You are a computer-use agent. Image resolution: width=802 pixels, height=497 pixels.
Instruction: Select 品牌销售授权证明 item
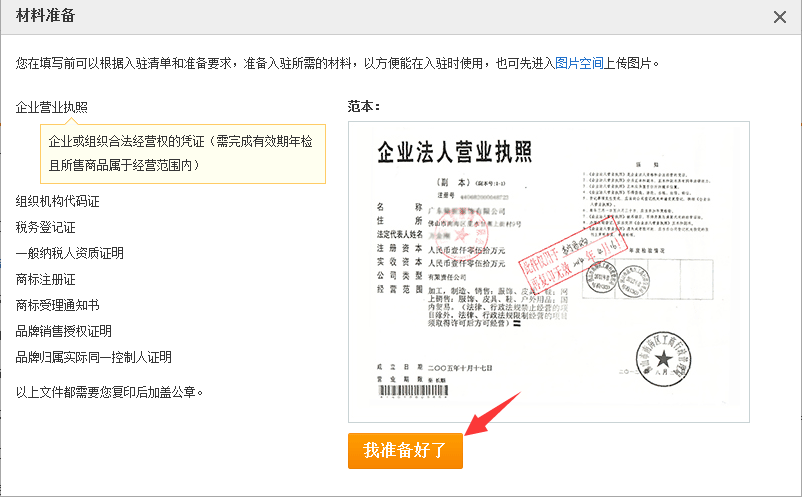pyautogui.click(x=63, y=331)
